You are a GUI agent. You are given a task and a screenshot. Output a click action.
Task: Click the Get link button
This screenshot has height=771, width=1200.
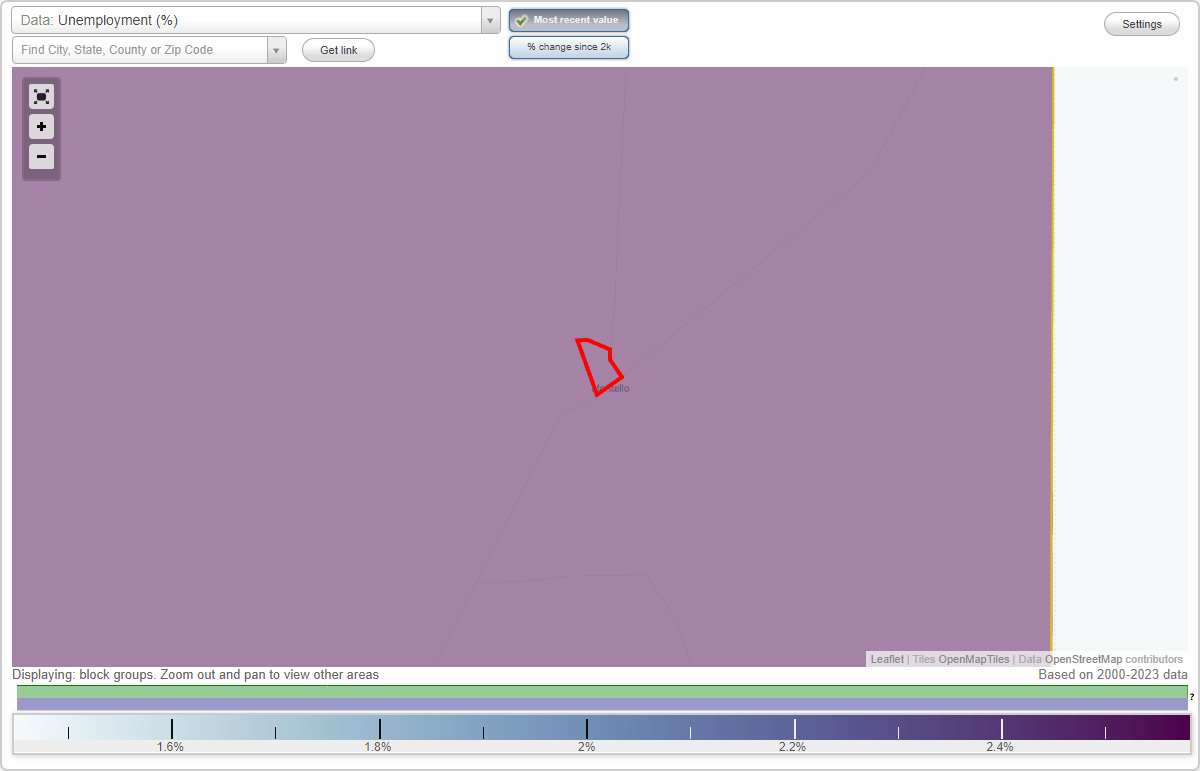(x=338, y=50)
